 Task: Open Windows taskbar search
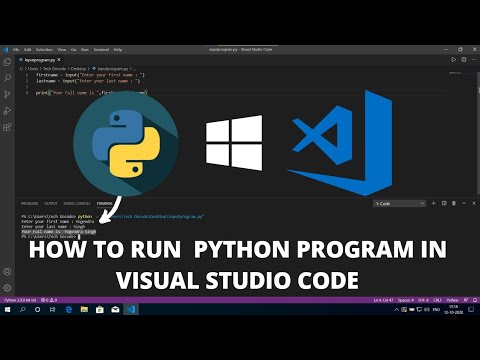pos(22,310)
